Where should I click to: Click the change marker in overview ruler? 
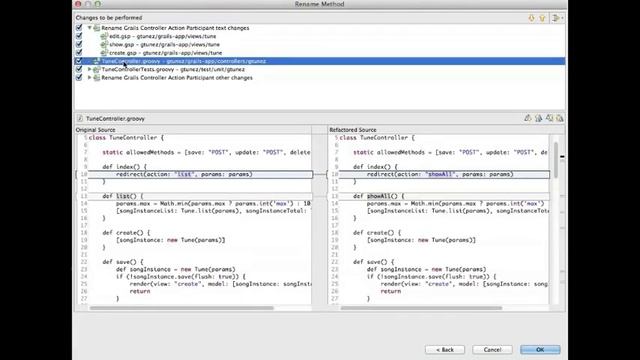[562, 156]
